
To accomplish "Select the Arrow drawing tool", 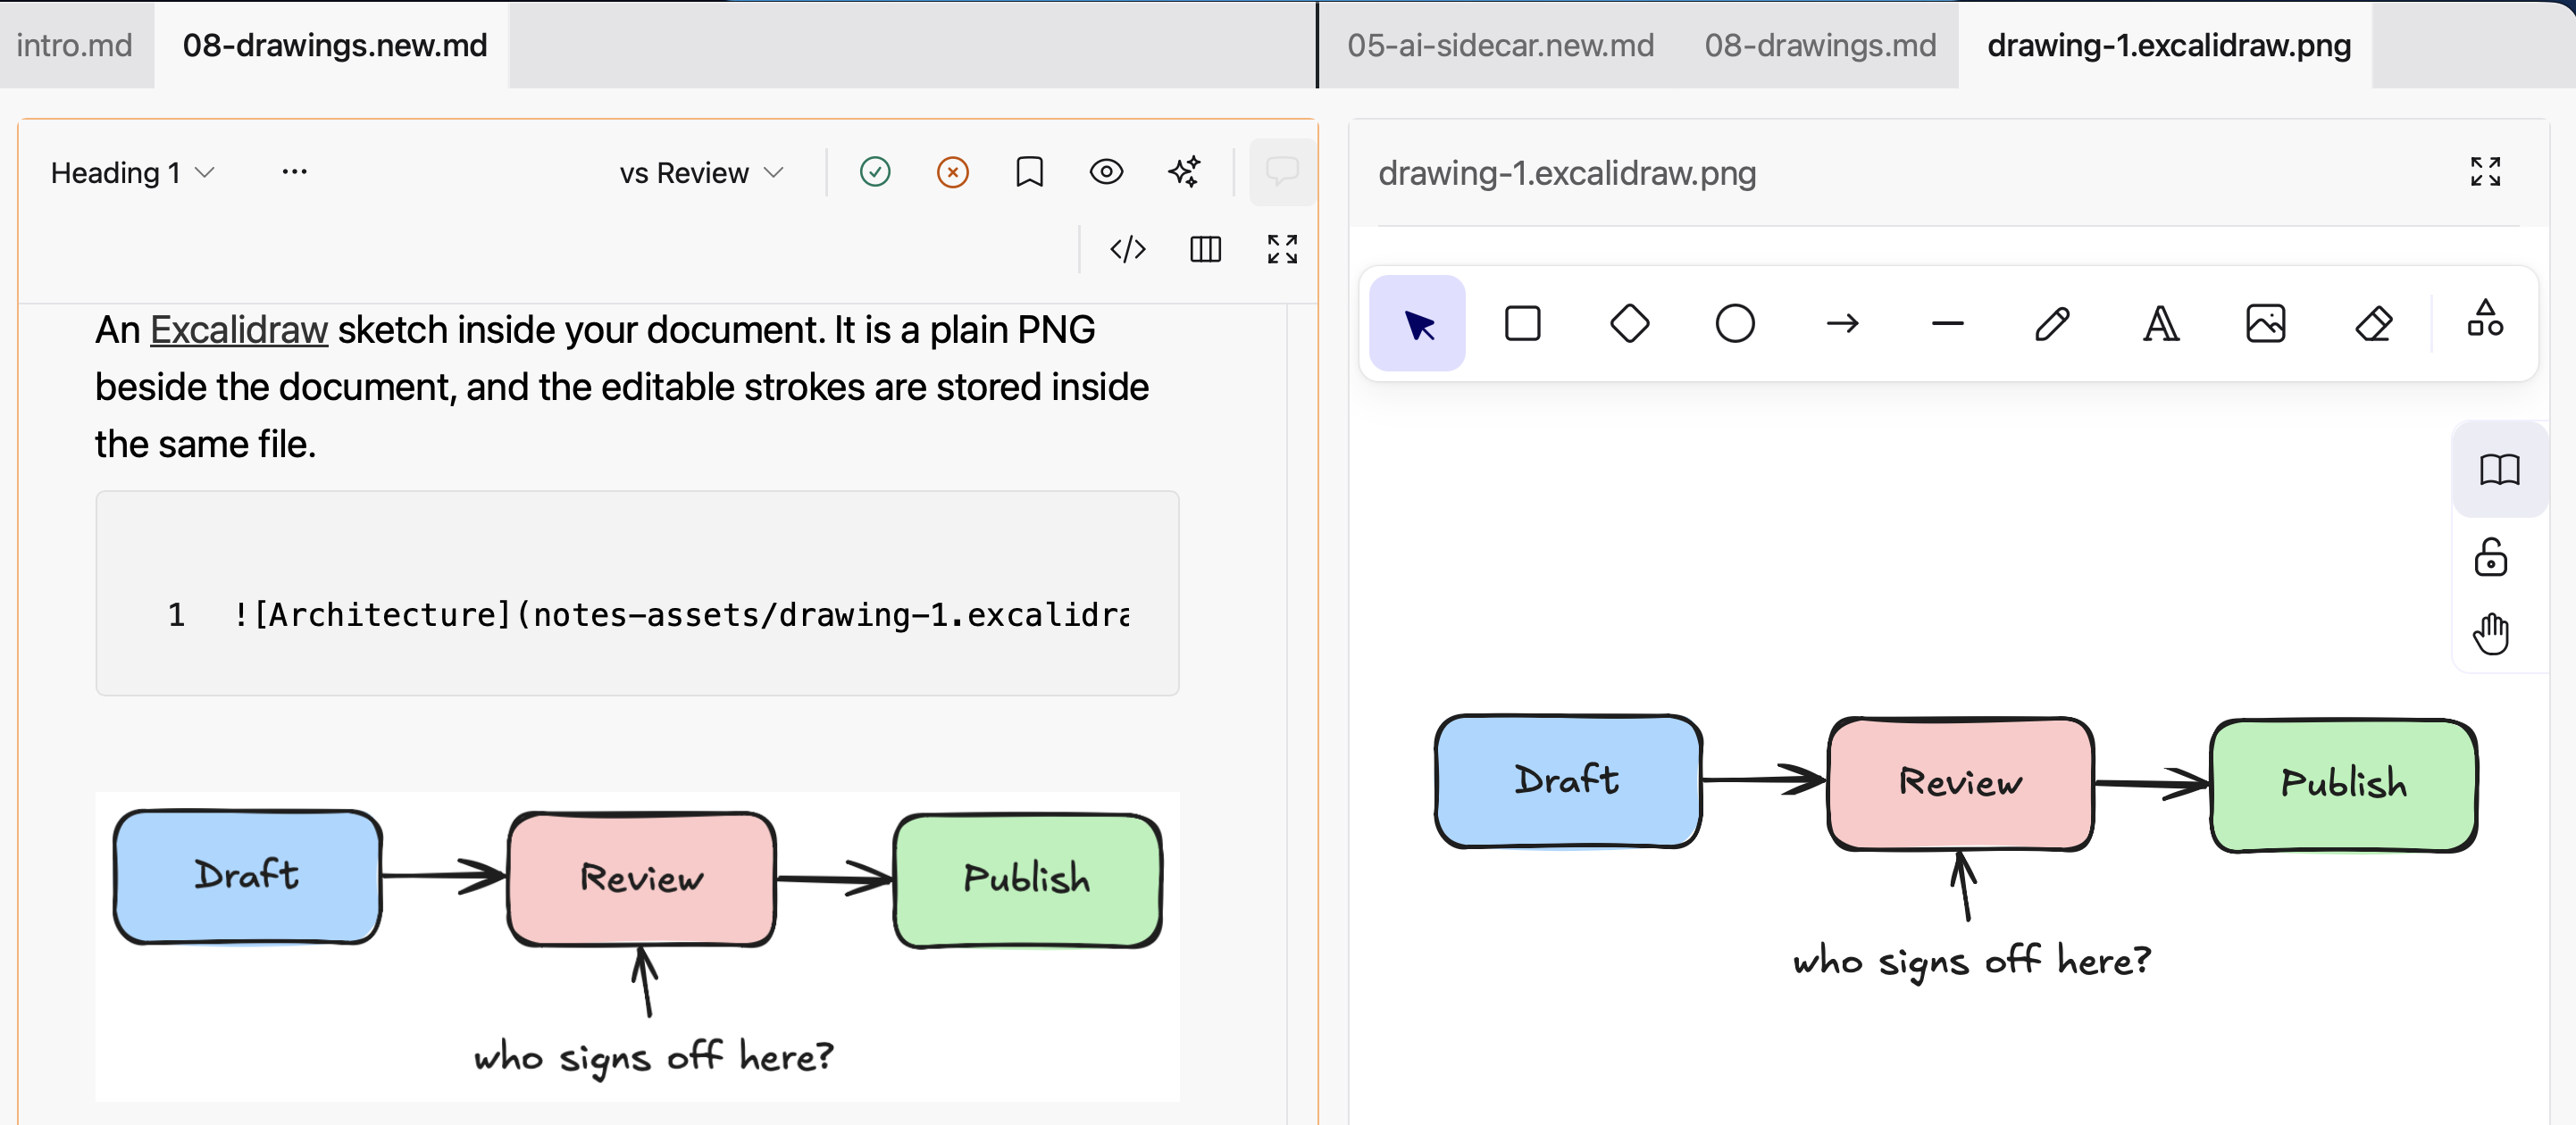I will pos(1842,324).
